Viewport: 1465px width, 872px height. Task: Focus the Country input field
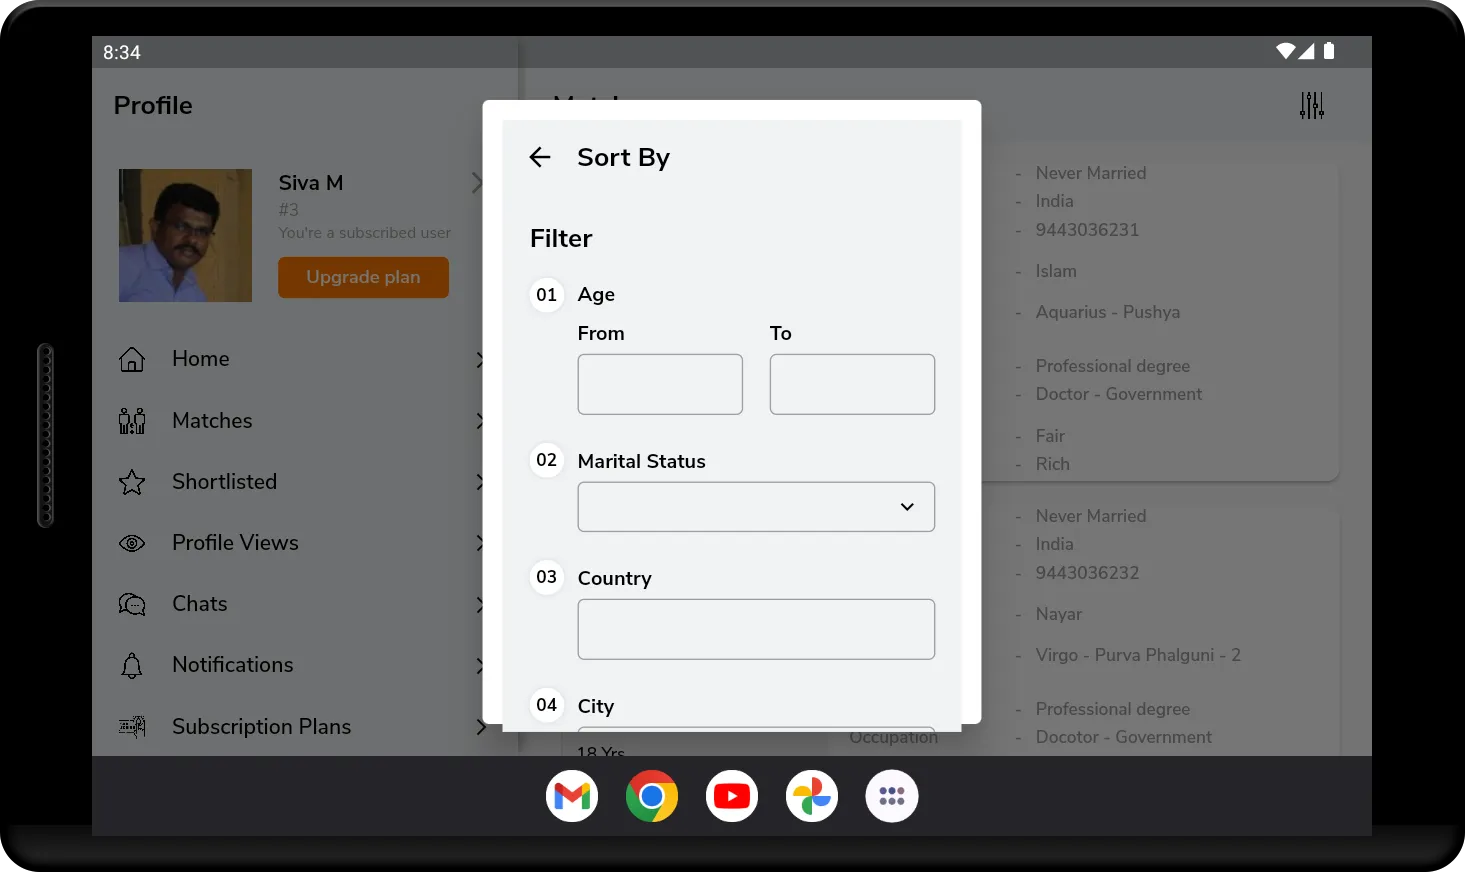tap(756, 629)
